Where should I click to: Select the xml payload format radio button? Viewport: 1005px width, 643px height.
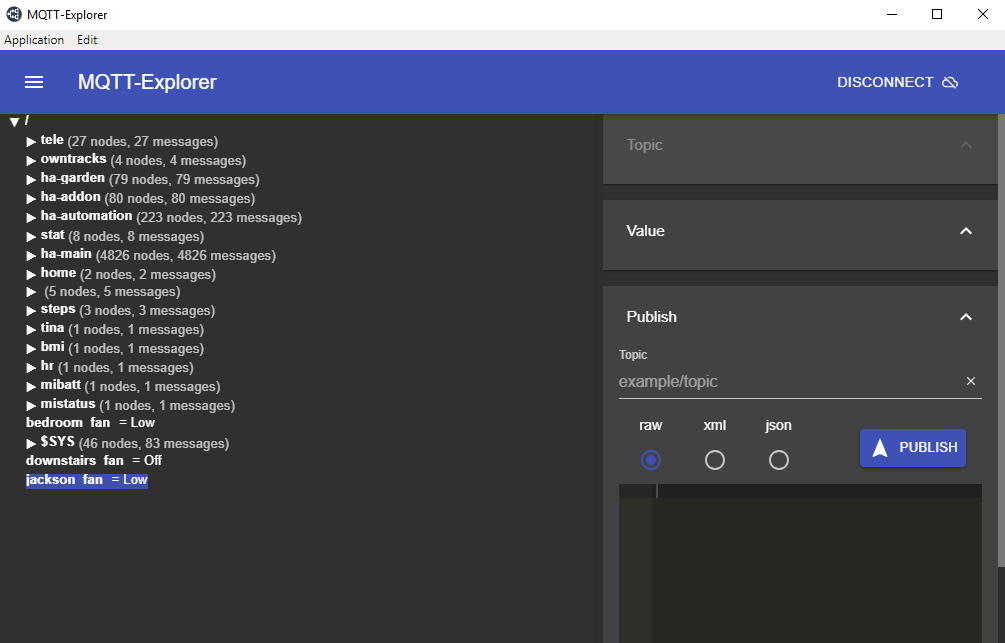714,460
